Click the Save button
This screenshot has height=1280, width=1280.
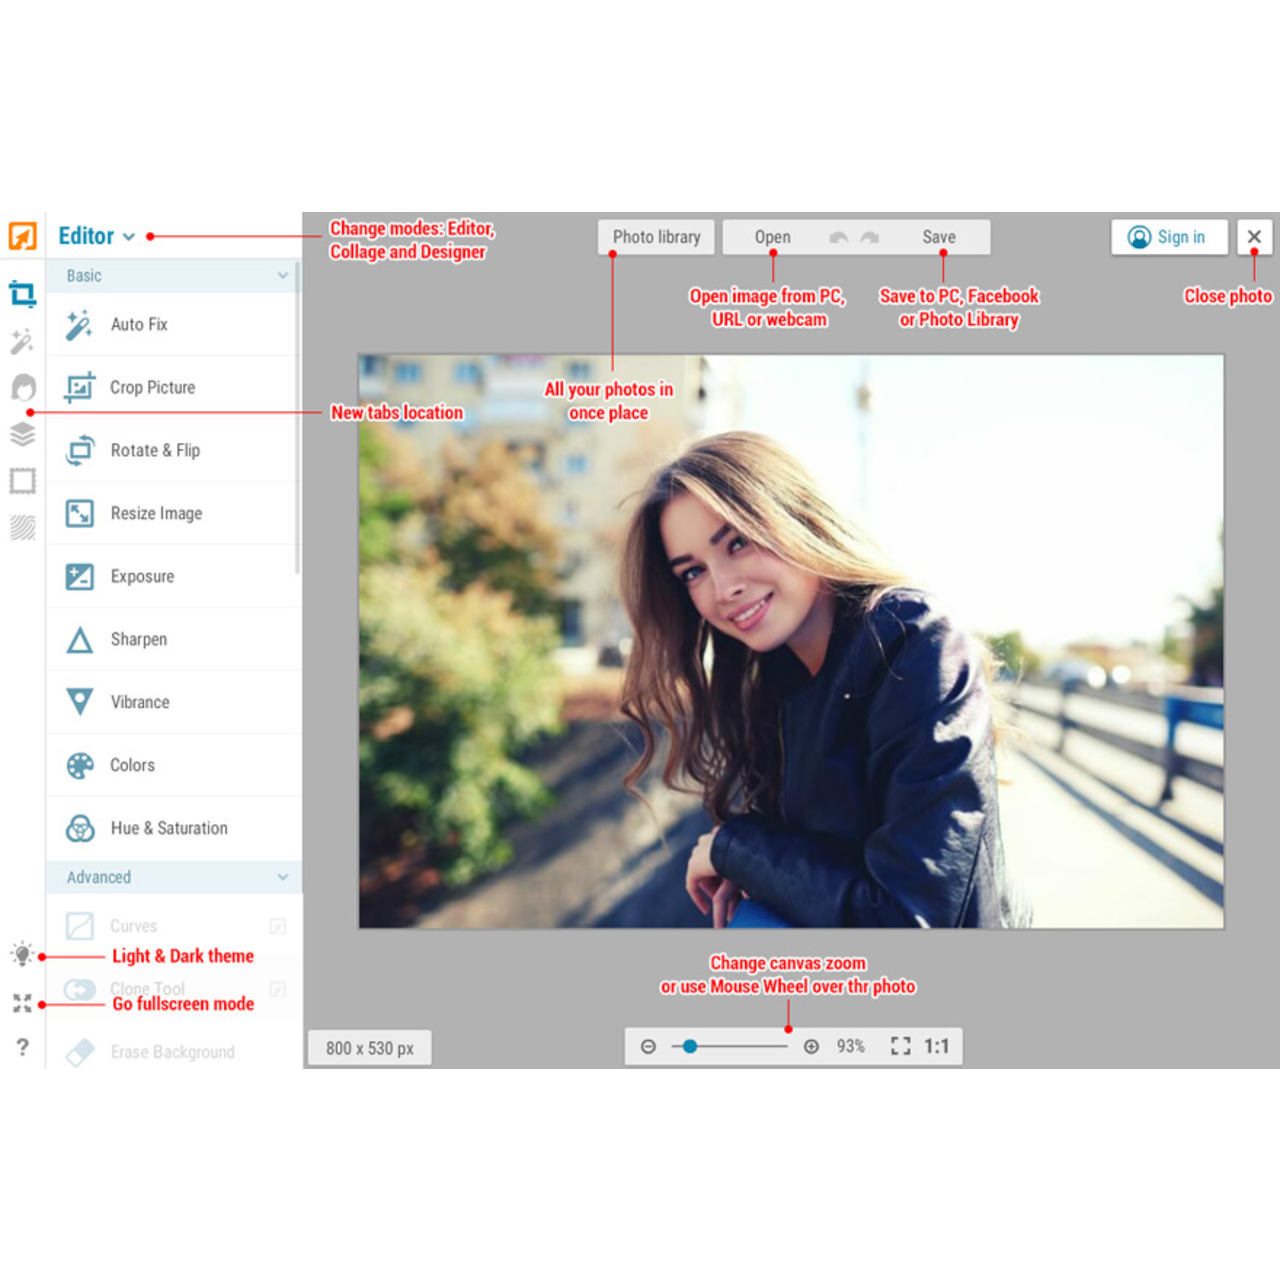[x=939, y=237]
